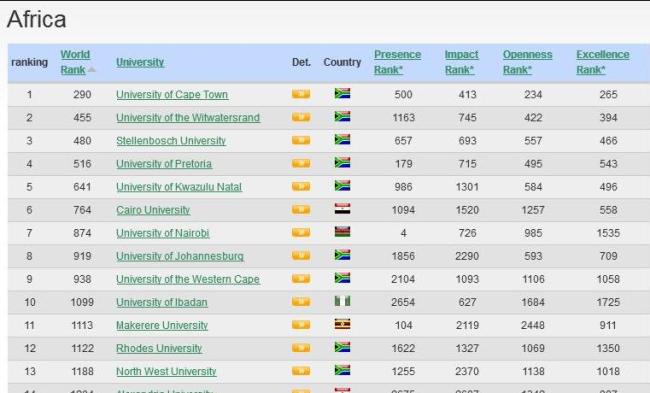Viewport: 650px width, 393px height.
Task: Sort by Openness Rank column
Action: 527,62
